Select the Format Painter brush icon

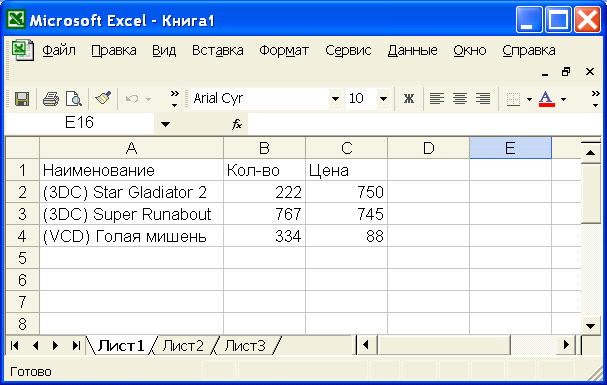[x=103, y=99]
